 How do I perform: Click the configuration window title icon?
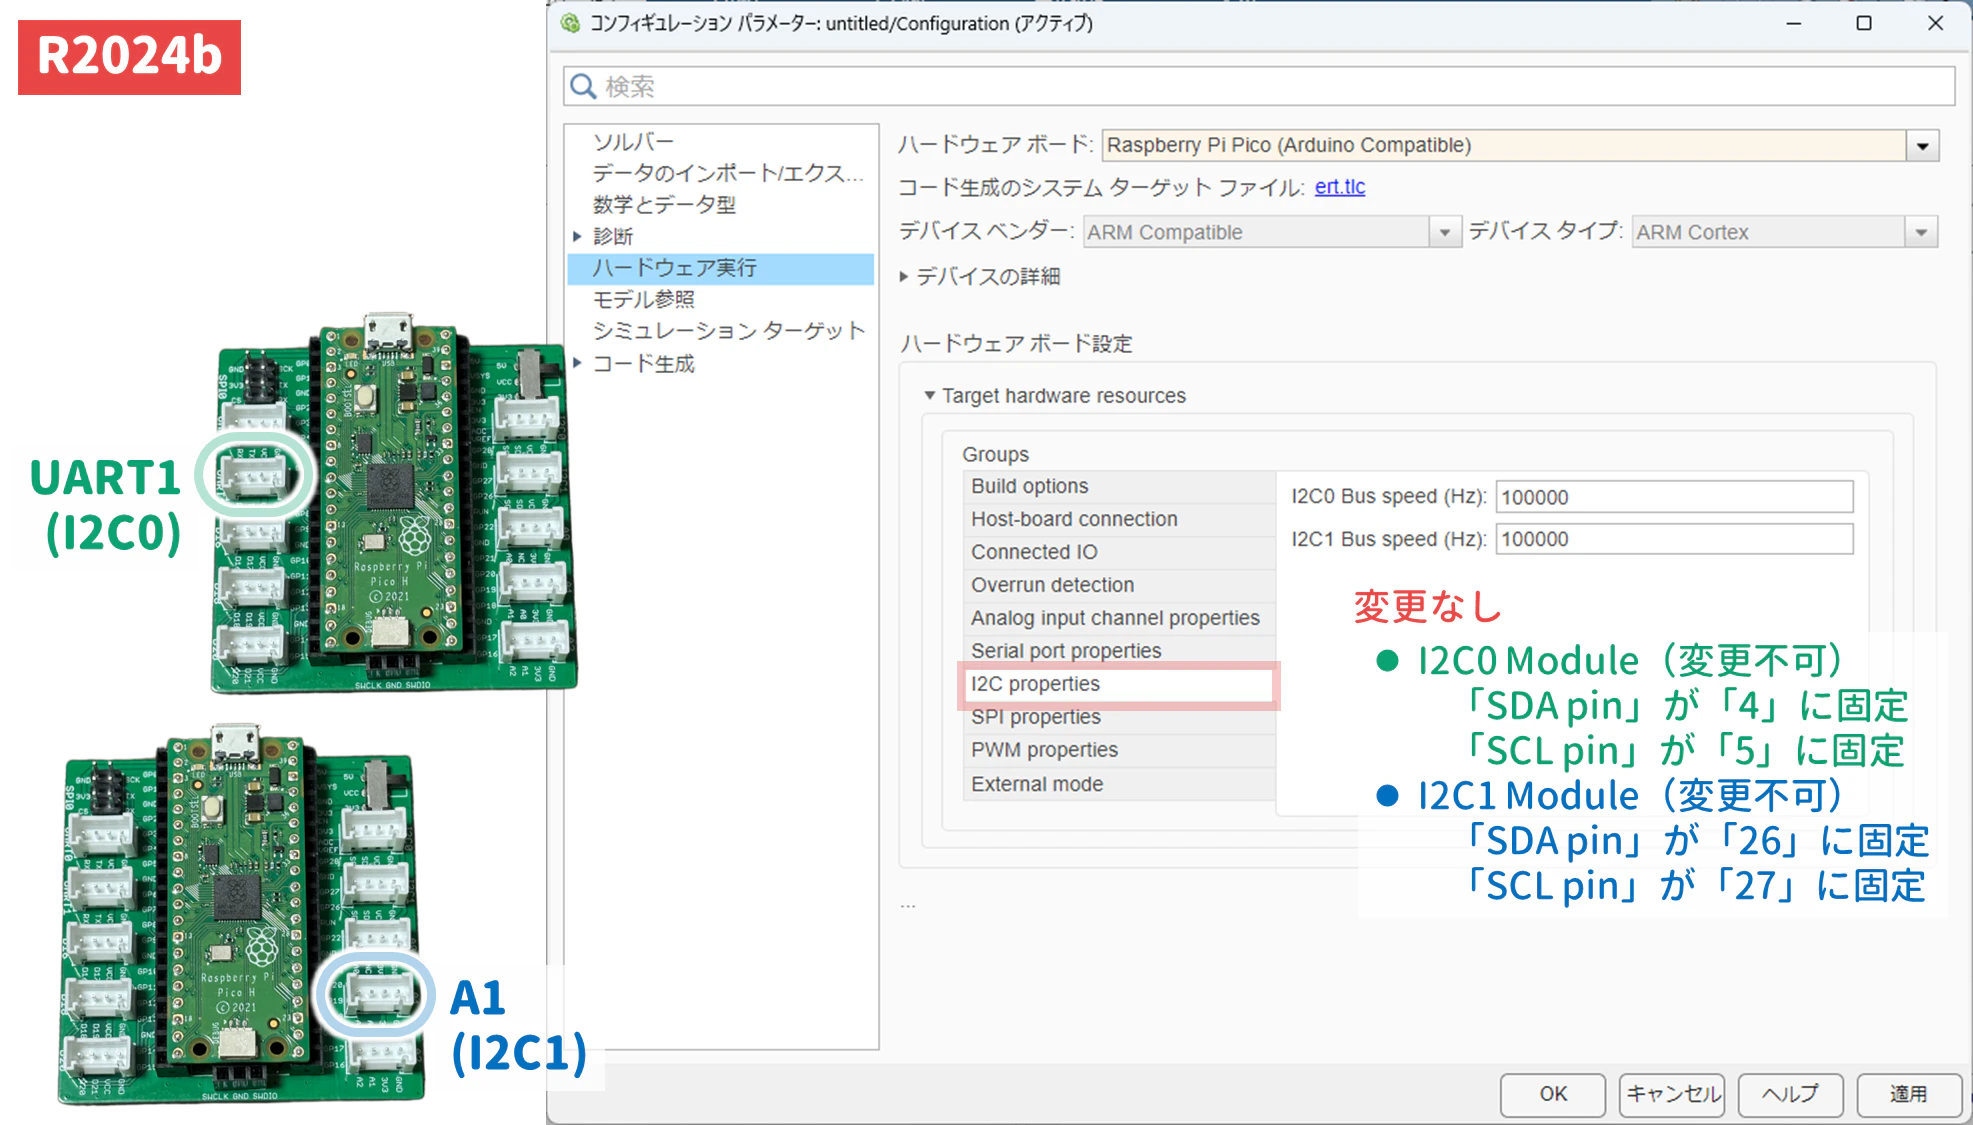pos(571,23)
